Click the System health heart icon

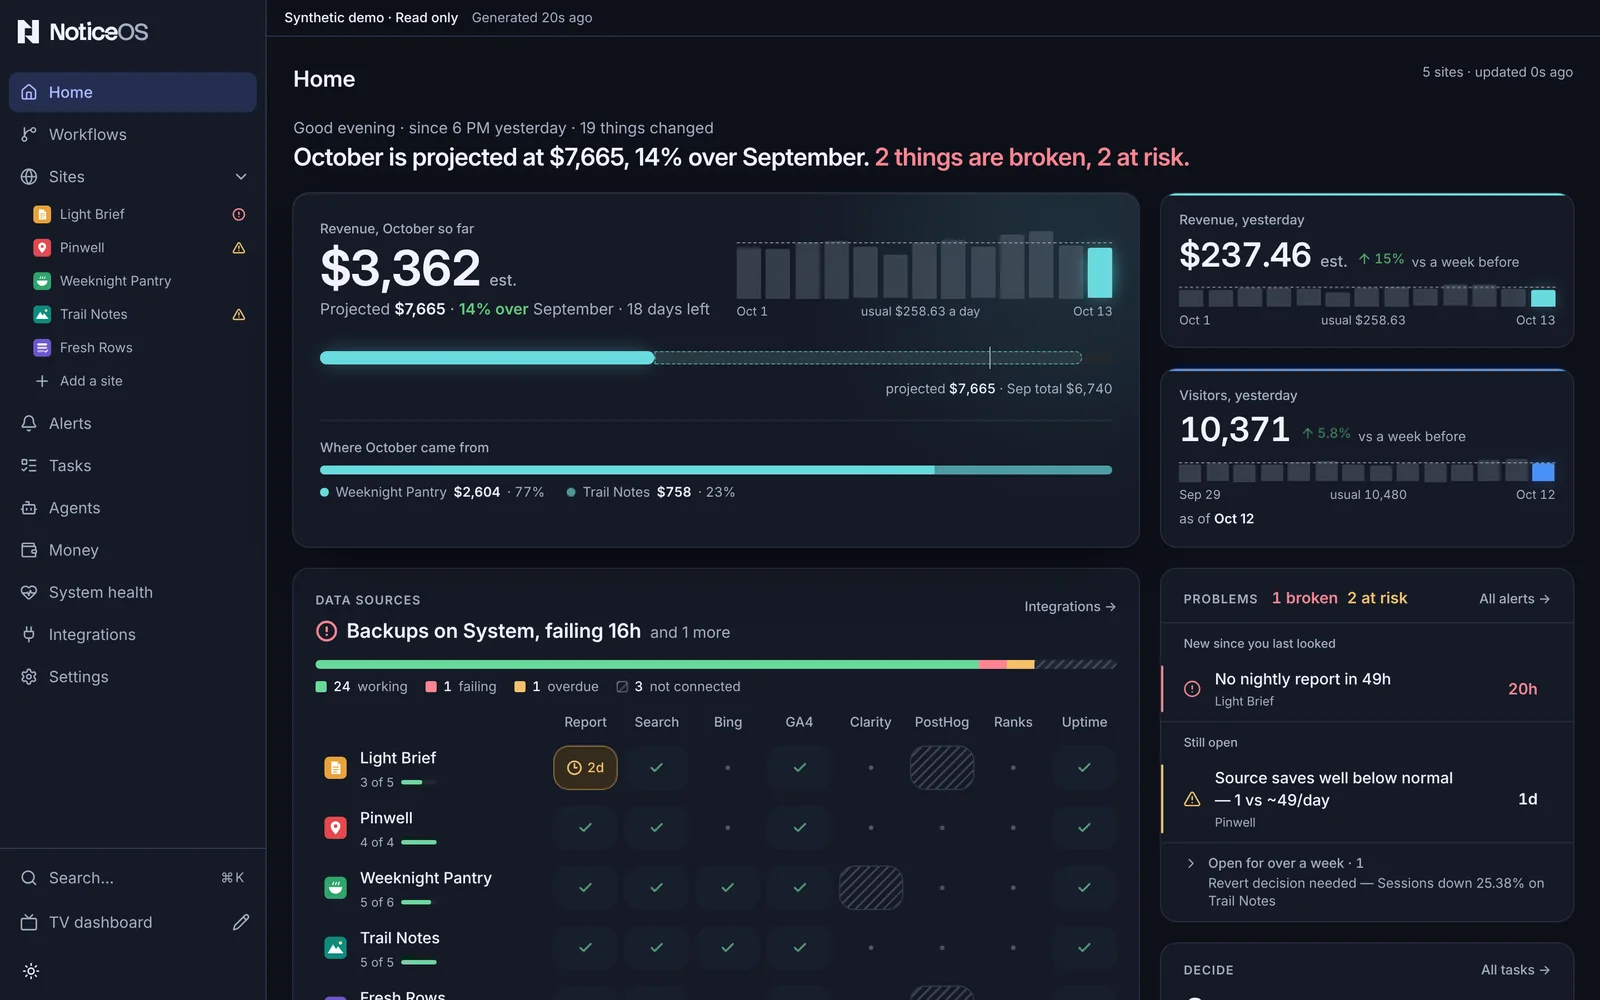29,592
